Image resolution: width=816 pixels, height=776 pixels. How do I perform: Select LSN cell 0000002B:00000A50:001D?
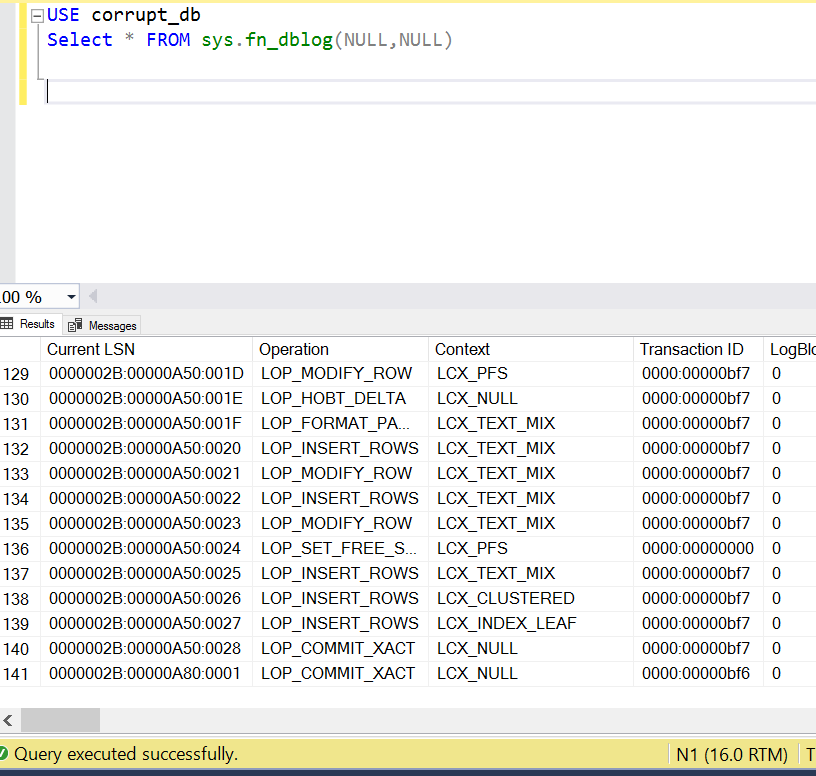[146, 374]
